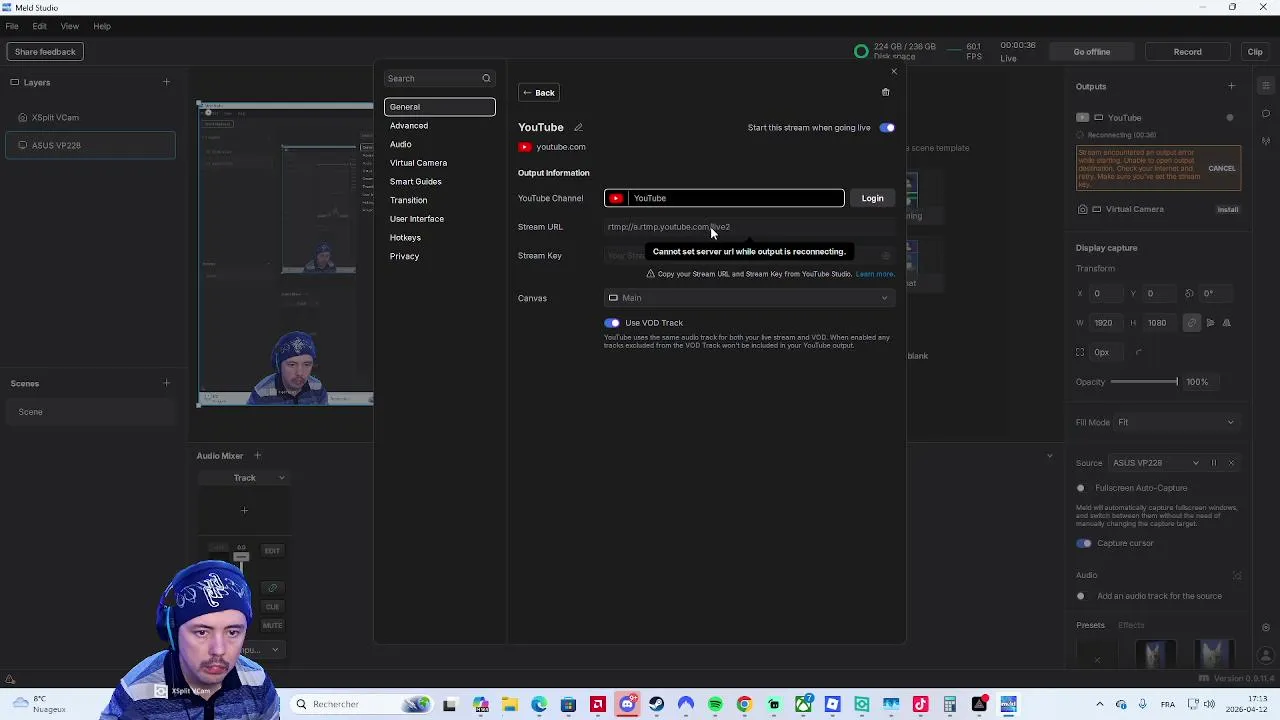The width and height of the screenshot is (1280, 720).
Task: Cancel the reconnecting stream
Action: 1222,168
